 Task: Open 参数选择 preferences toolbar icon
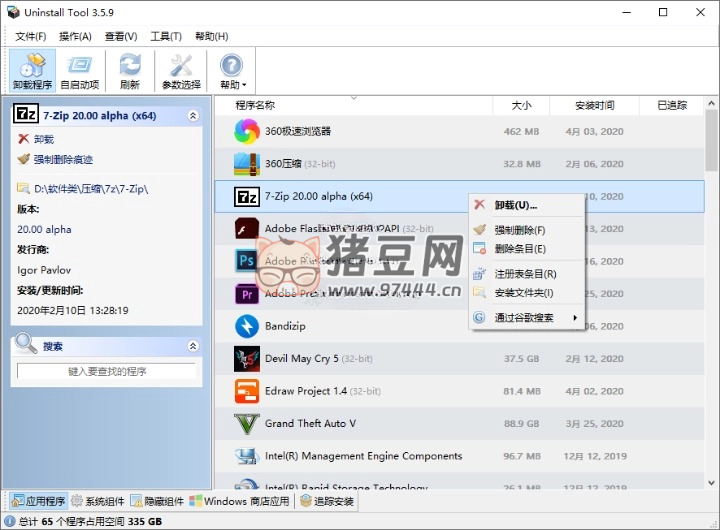[181, 70]
